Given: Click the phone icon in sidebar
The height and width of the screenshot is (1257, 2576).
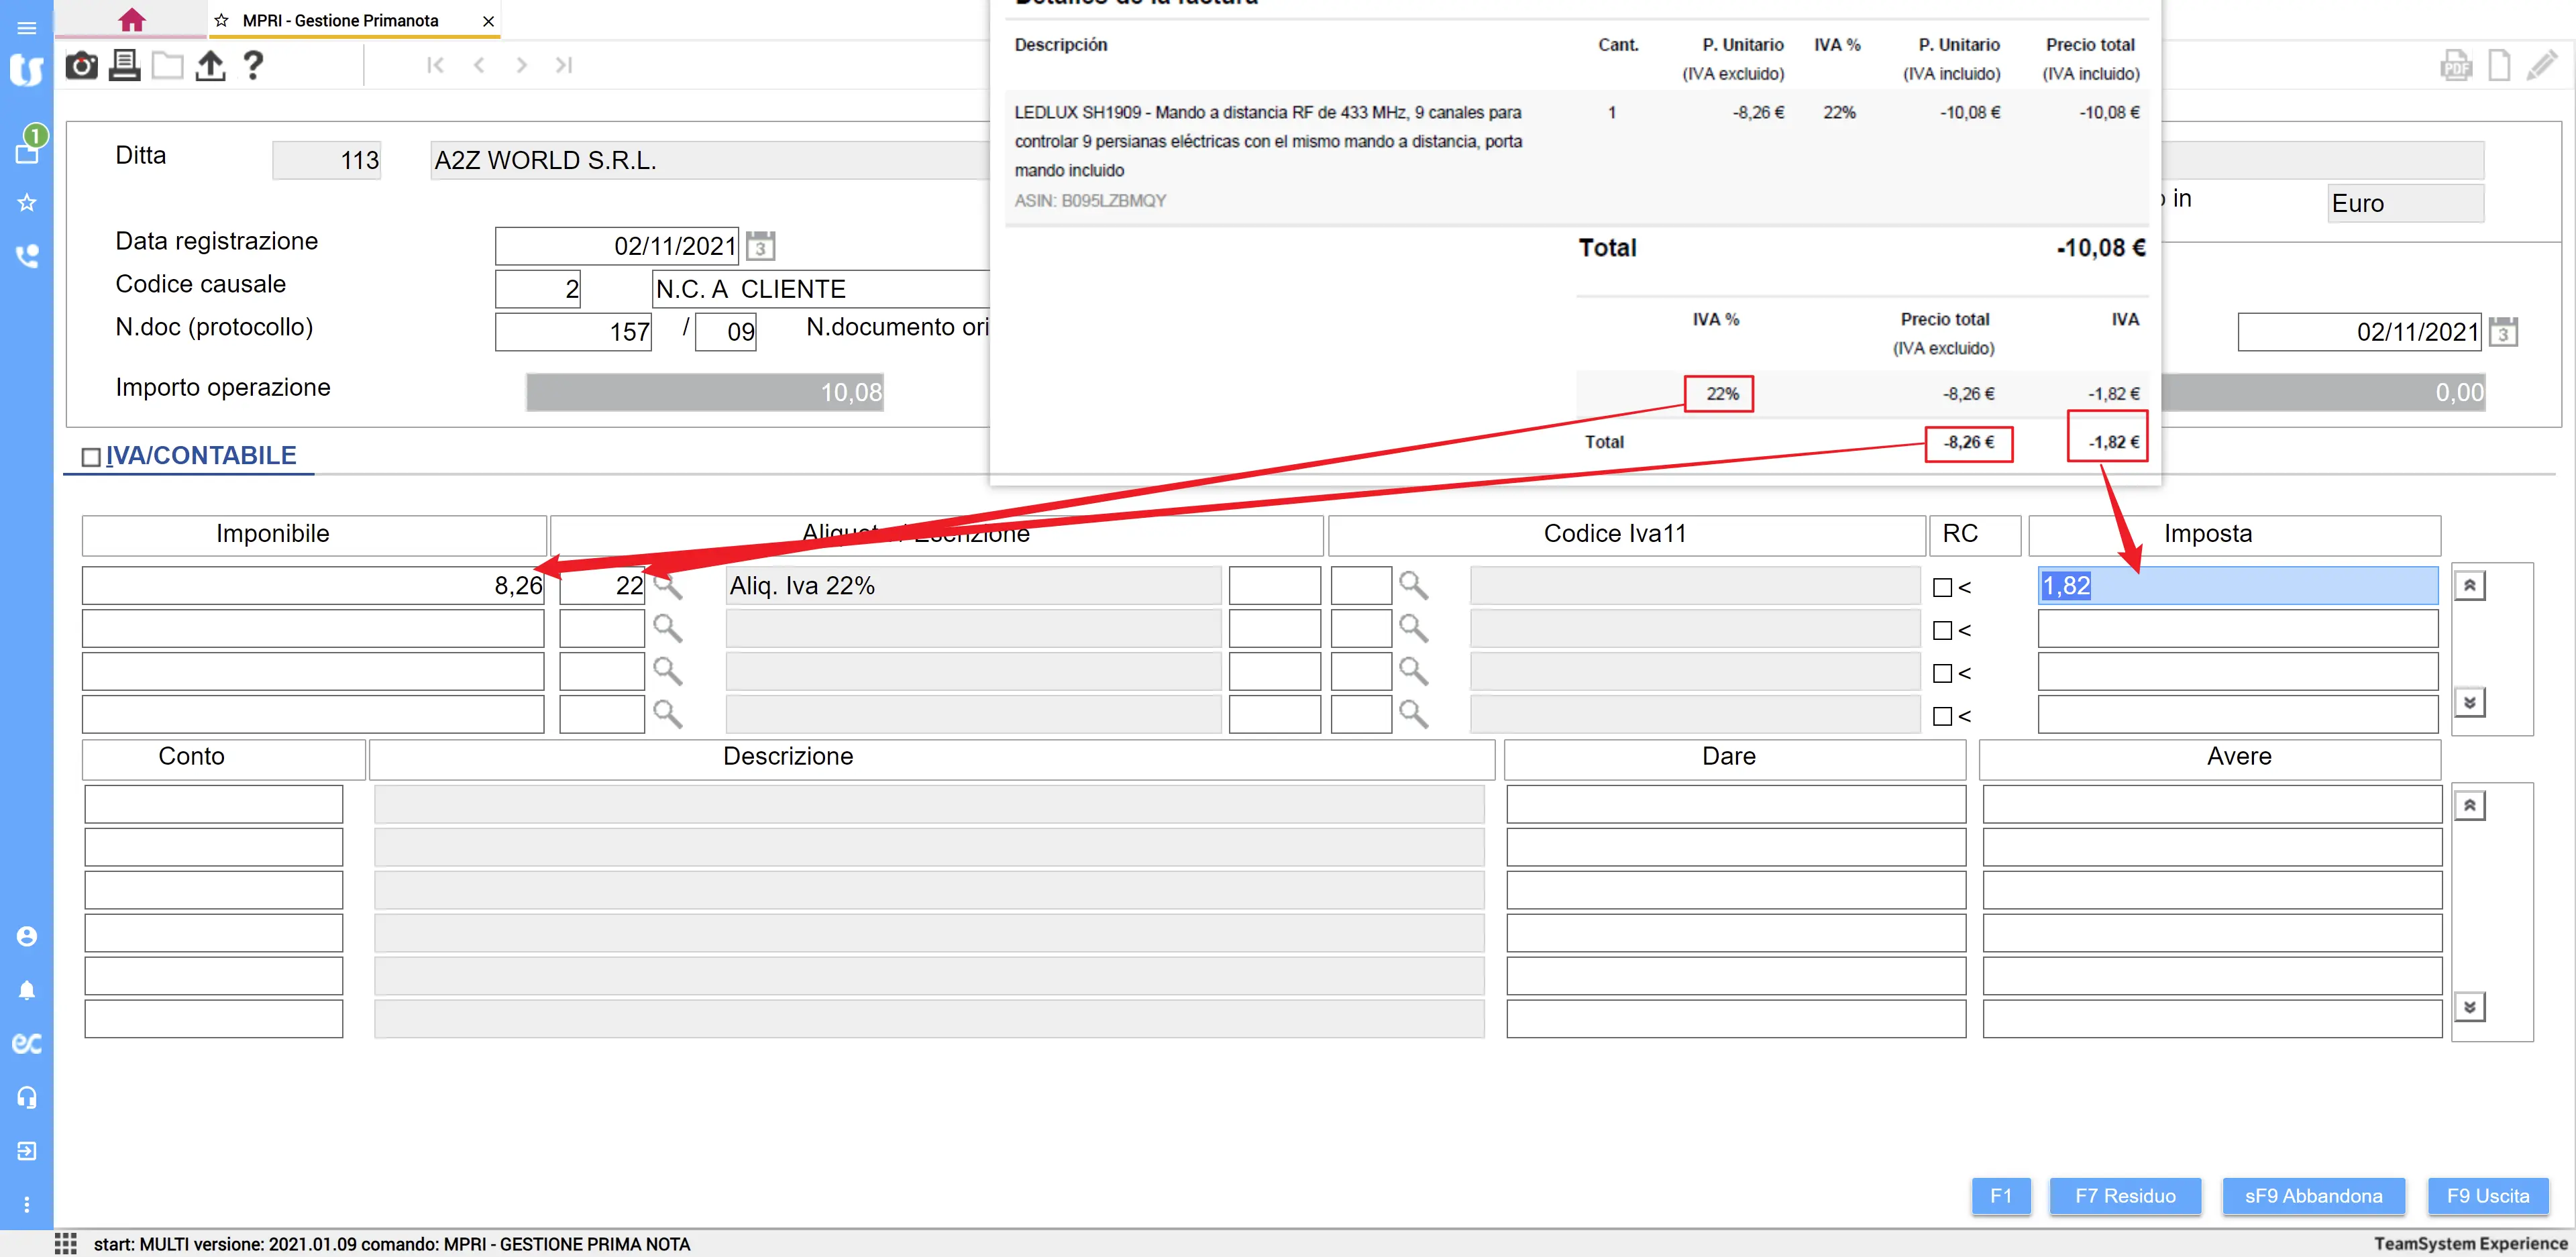Looking at the screenshot, I should coord(27,256).
